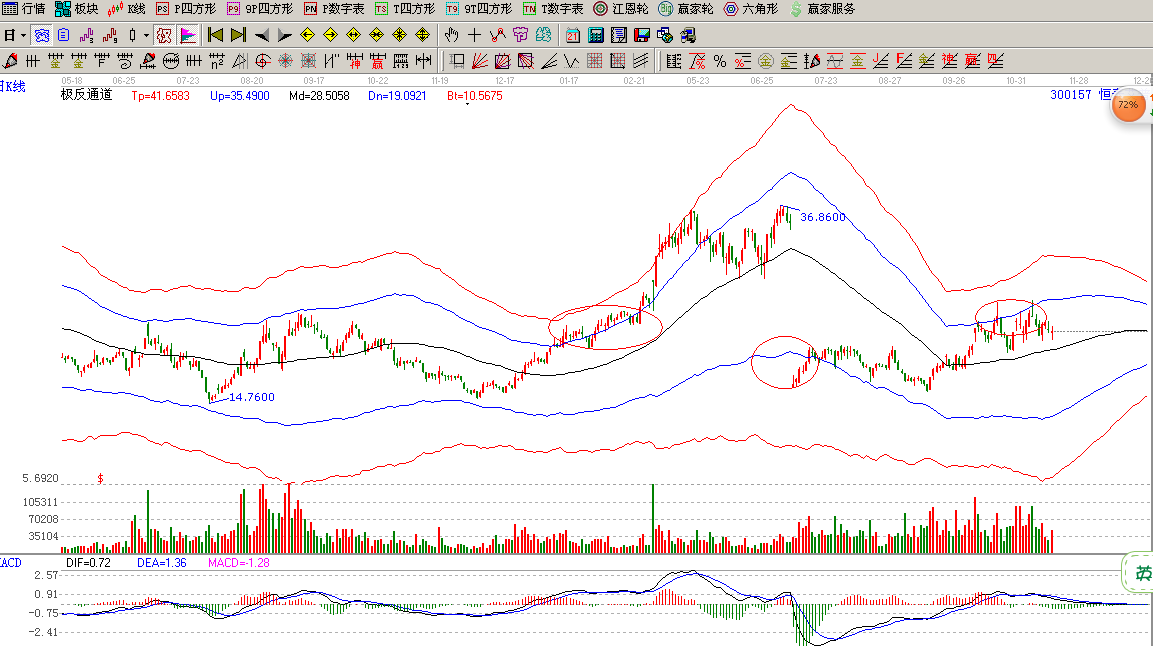Click the black left arrow icon
The width and height of the screenshot is (1153, 646).
262,35
